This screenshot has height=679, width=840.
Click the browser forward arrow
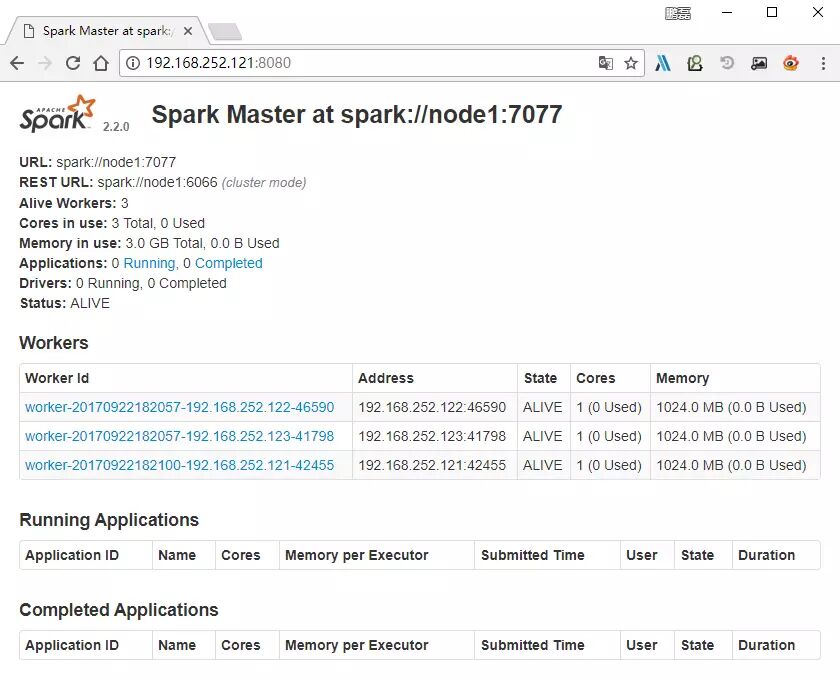(45, 63)
